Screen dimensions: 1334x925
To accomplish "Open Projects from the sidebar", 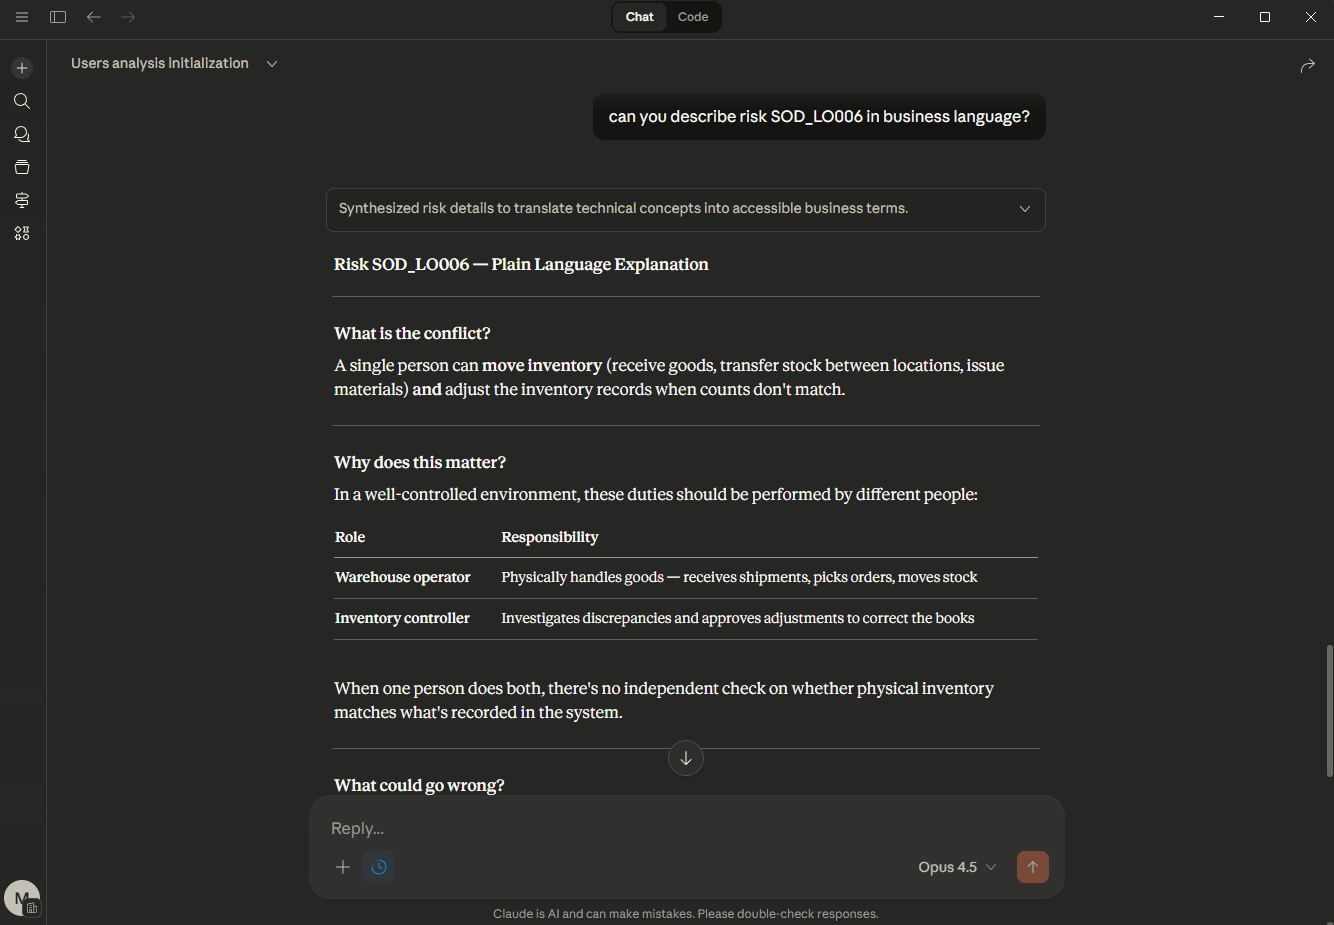I will tap(22, 166).
